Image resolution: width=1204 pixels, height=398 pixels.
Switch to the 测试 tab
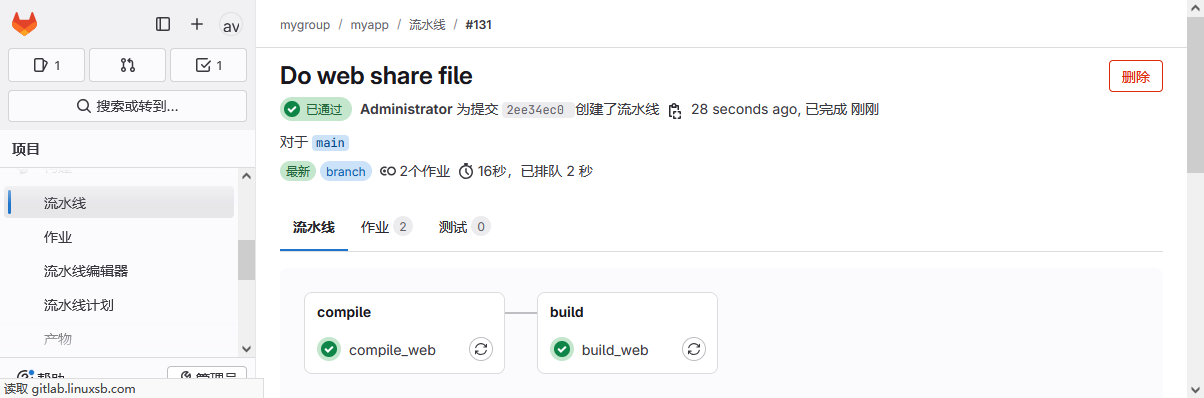[x=464, y=227]
